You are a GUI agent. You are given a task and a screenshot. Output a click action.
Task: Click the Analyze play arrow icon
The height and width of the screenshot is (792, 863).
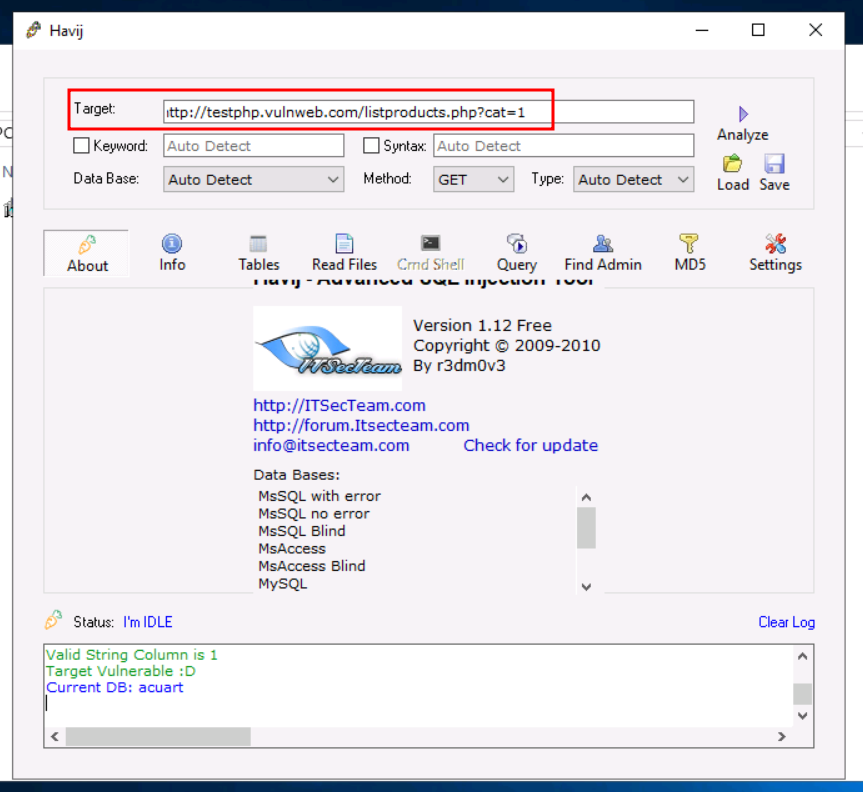[743, 114]
